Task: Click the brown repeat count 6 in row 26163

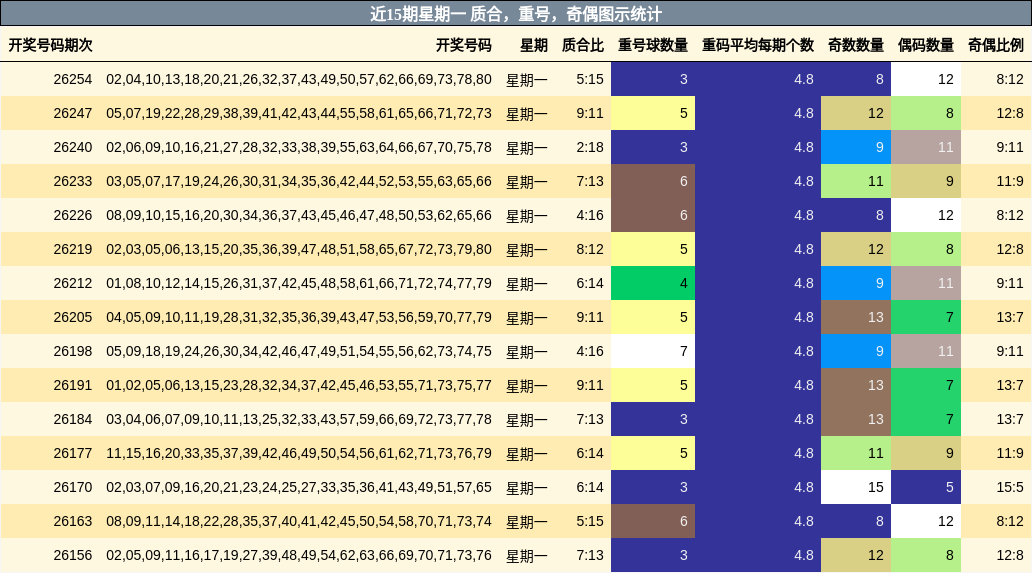Action: [653, 521]
